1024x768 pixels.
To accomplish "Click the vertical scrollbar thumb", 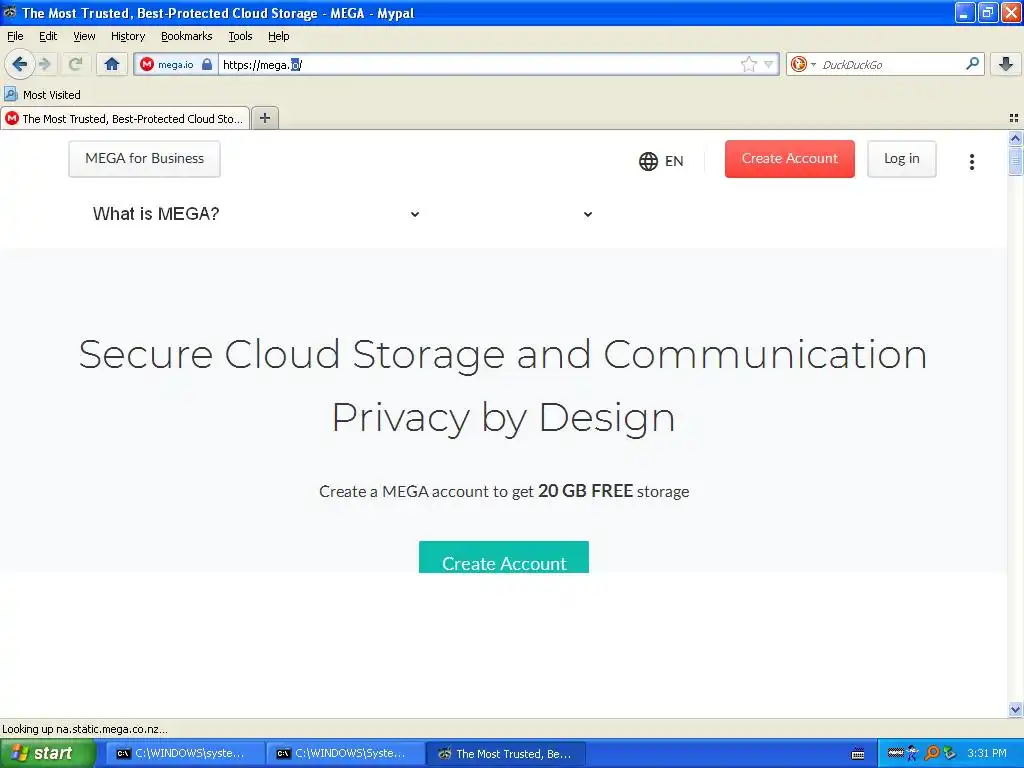I will click(x=1015, y=161).
